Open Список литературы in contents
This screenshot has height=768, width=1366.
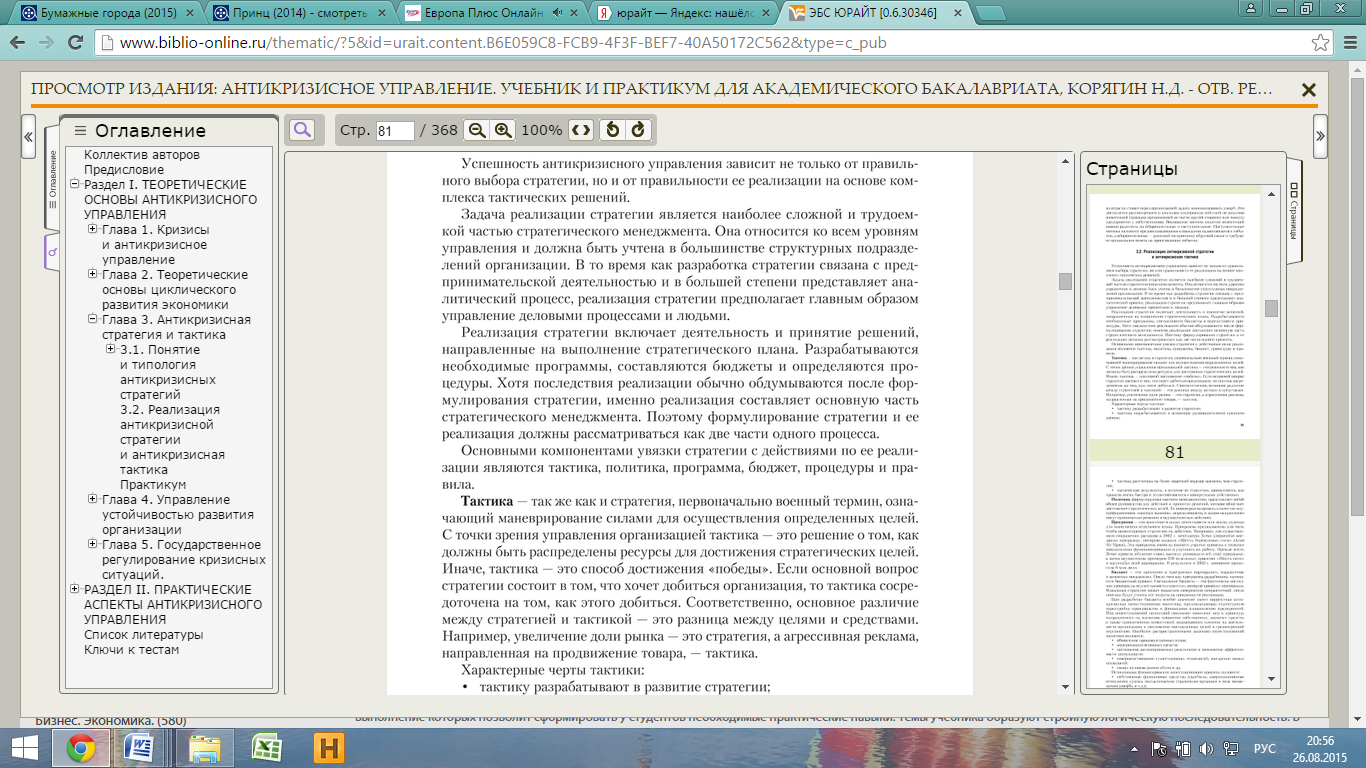click(x=143, y=635)
